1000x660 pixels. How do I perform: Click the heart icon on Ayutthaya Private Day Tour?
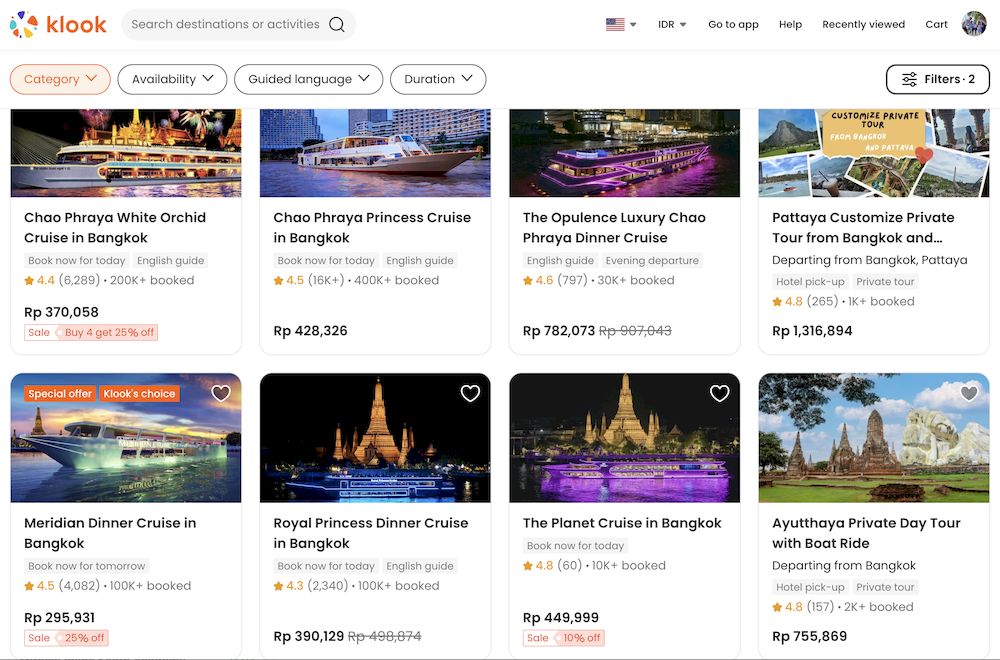pos(967,394)
